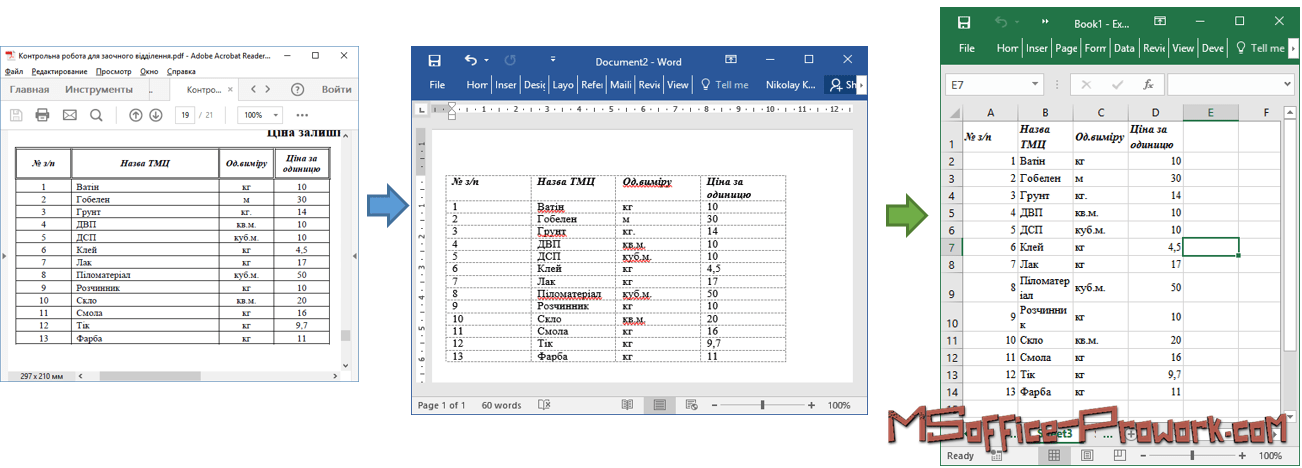The width and height of the screenshot is (1302, 468).
Task: Click the Save icon in Excel's title bar
Action: 964,22
